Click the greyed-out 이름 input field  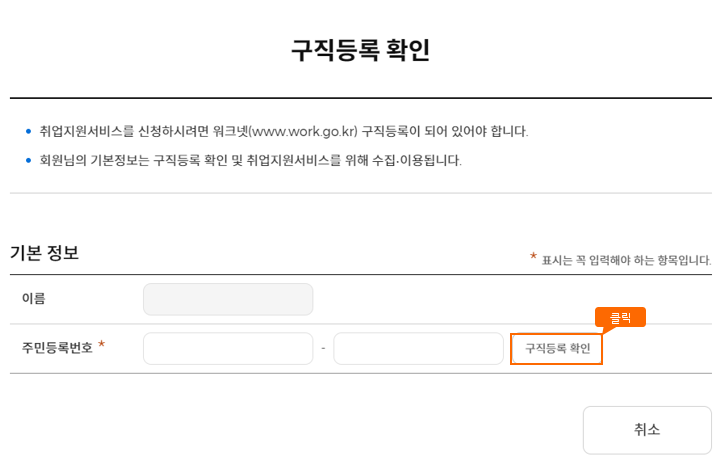[x=228, y=299]
